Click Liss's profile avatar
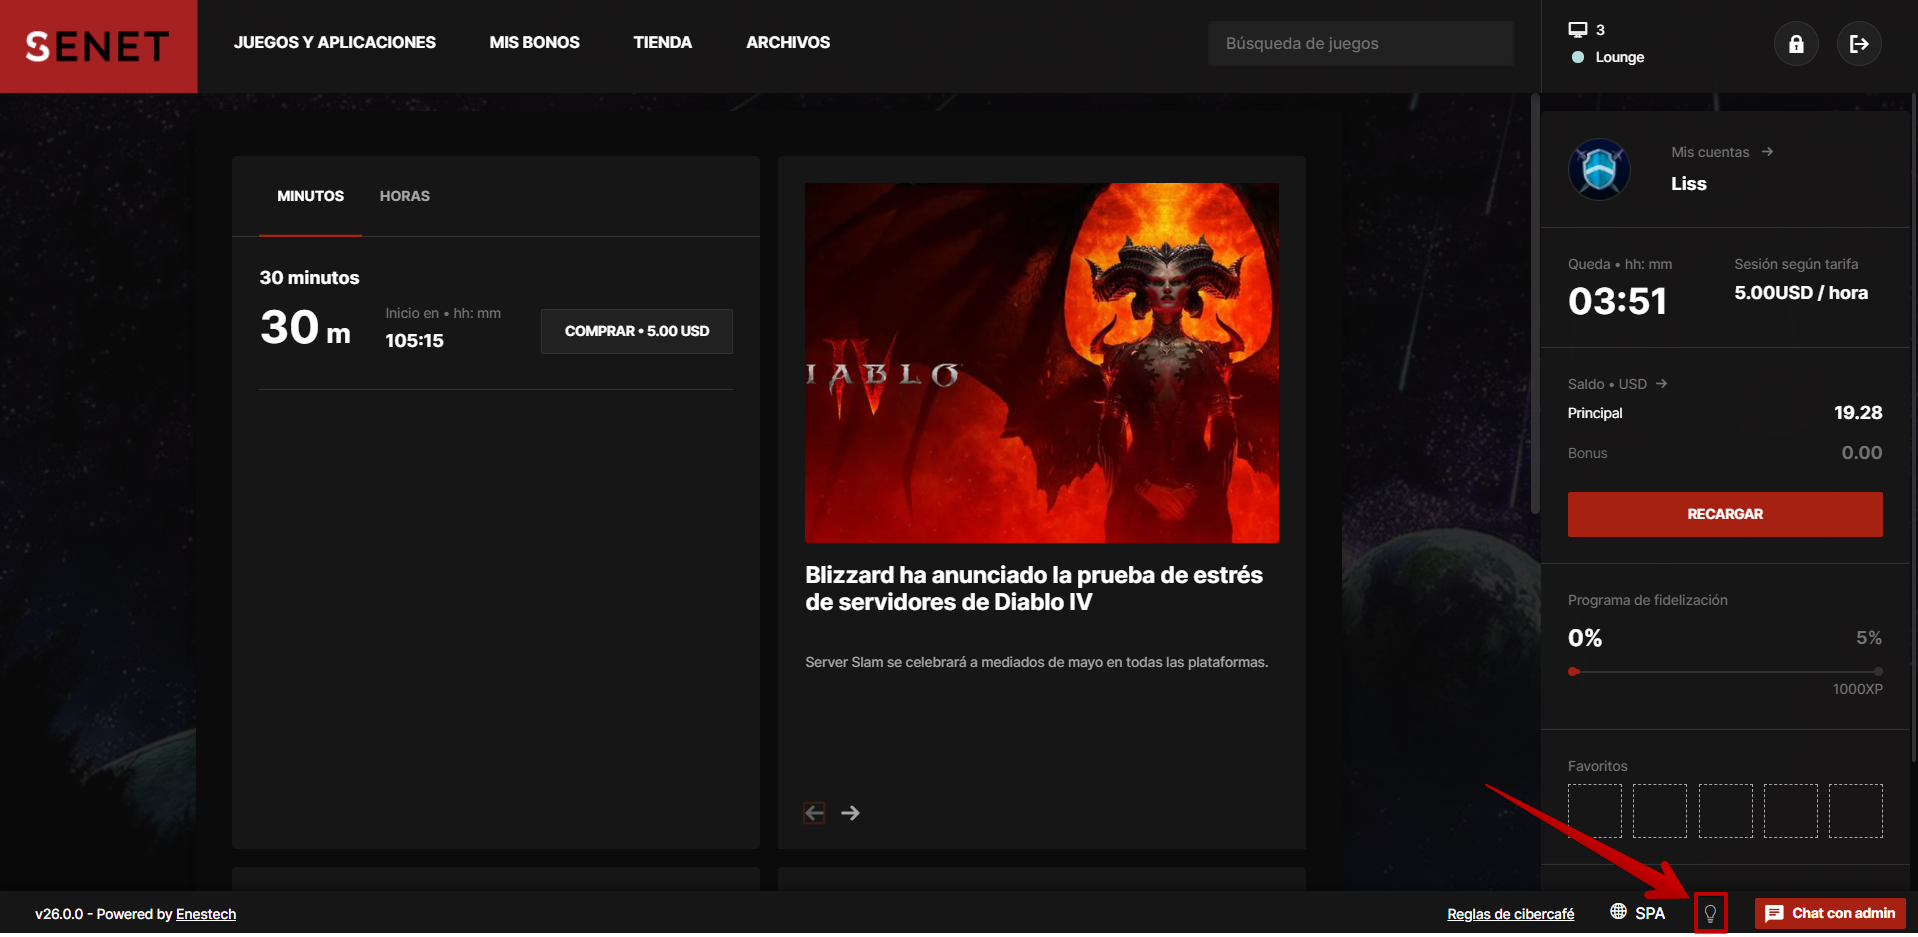Image resolution: width=1918 pixels, height=937 pixels. (1598, 169)
